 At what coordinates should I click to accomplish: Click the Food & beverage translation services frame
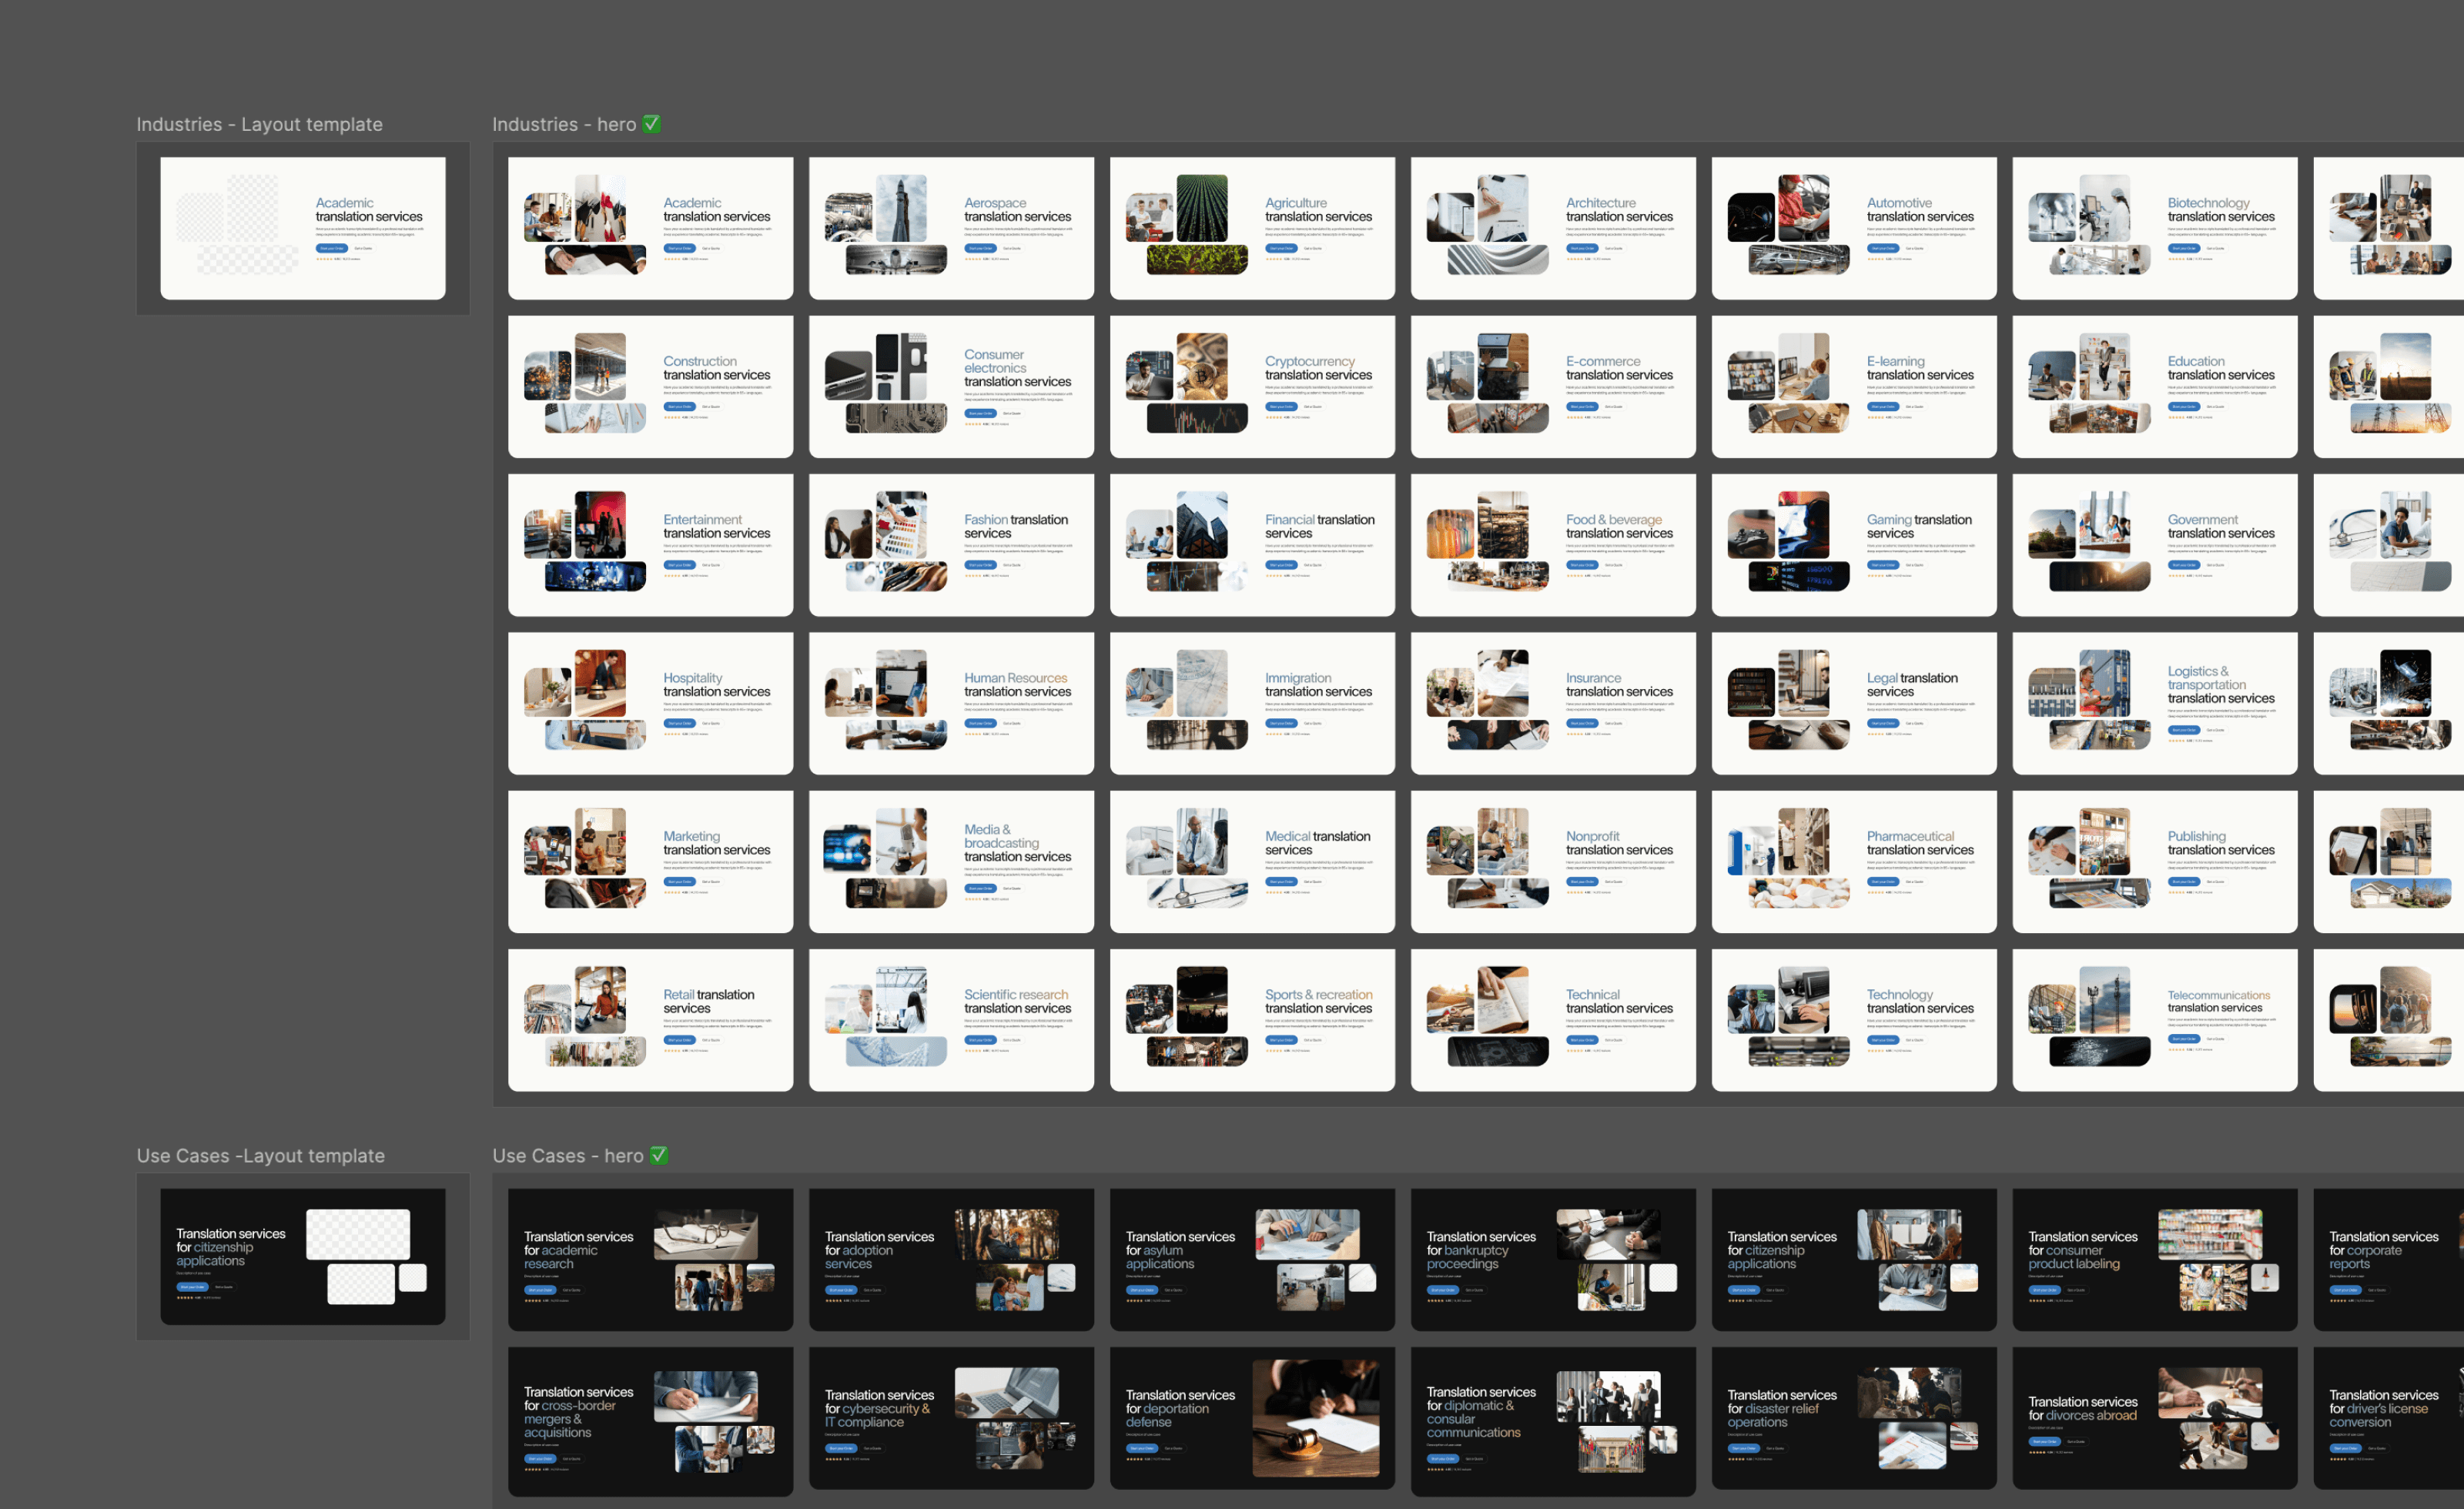coord(1553,545)
